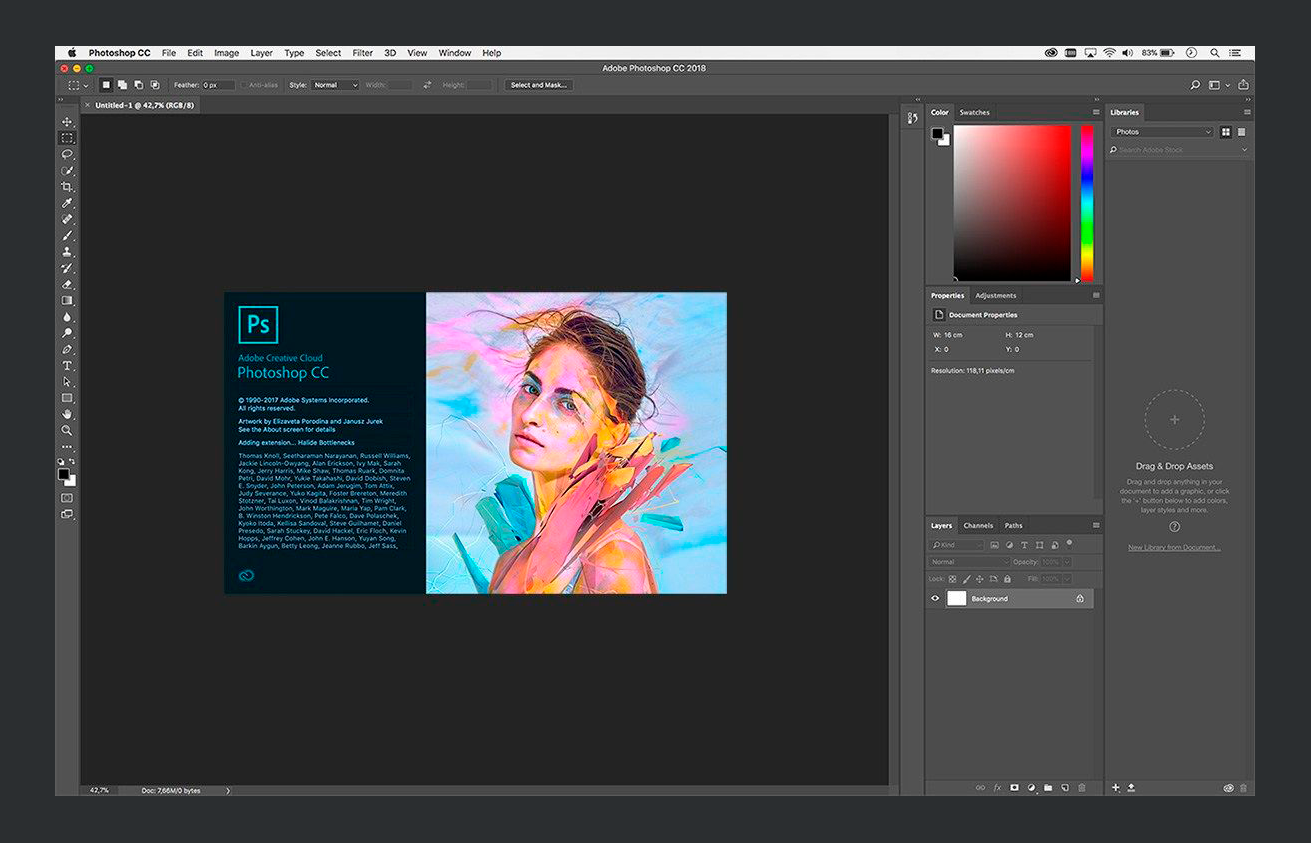Viewport: 1311px width, 843px height.
Task: Switch to the Adjustments tab
Action: click(x=996, y=296)
